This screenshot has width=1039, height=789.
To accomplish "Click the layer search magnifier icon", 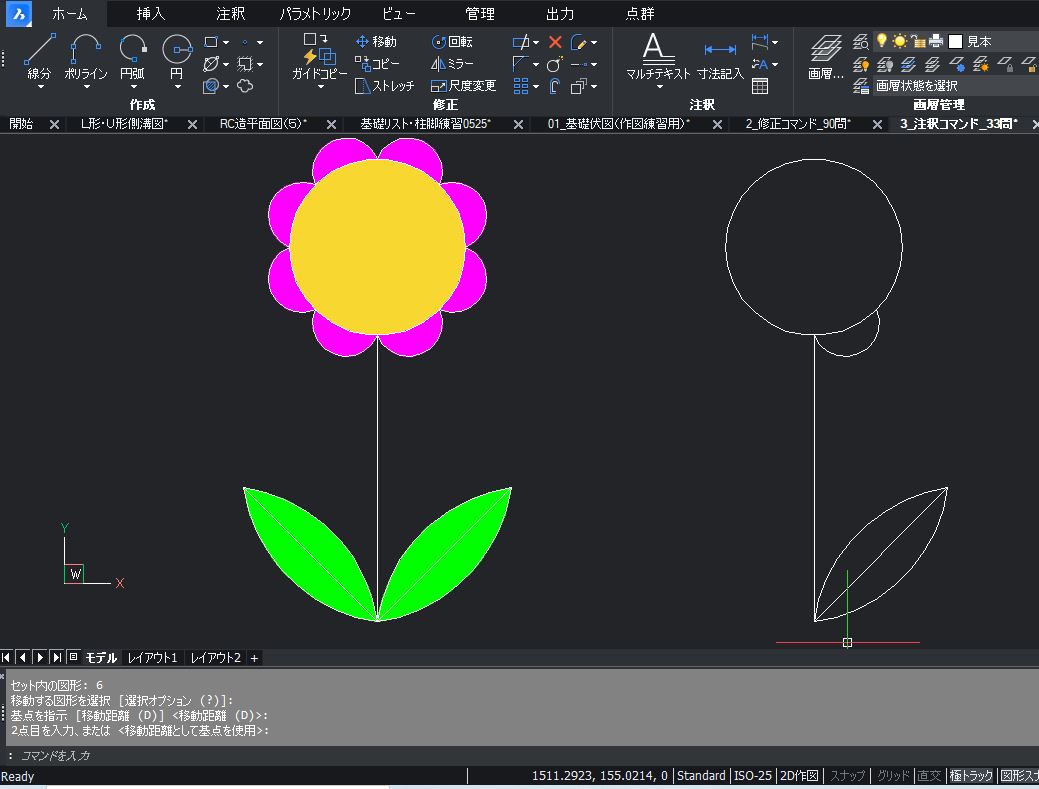I will 861,42.
